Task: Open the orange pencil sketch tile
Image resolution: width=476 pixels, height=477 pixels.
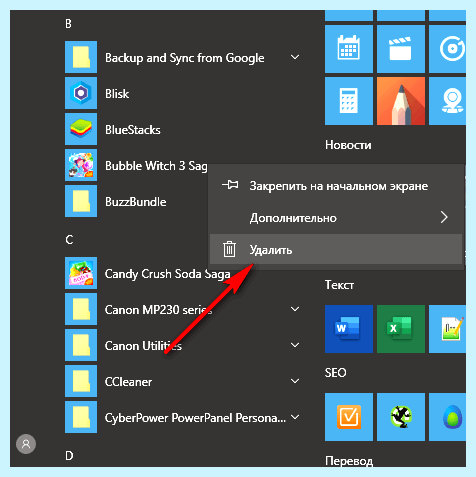Action: tap(401, 101)
